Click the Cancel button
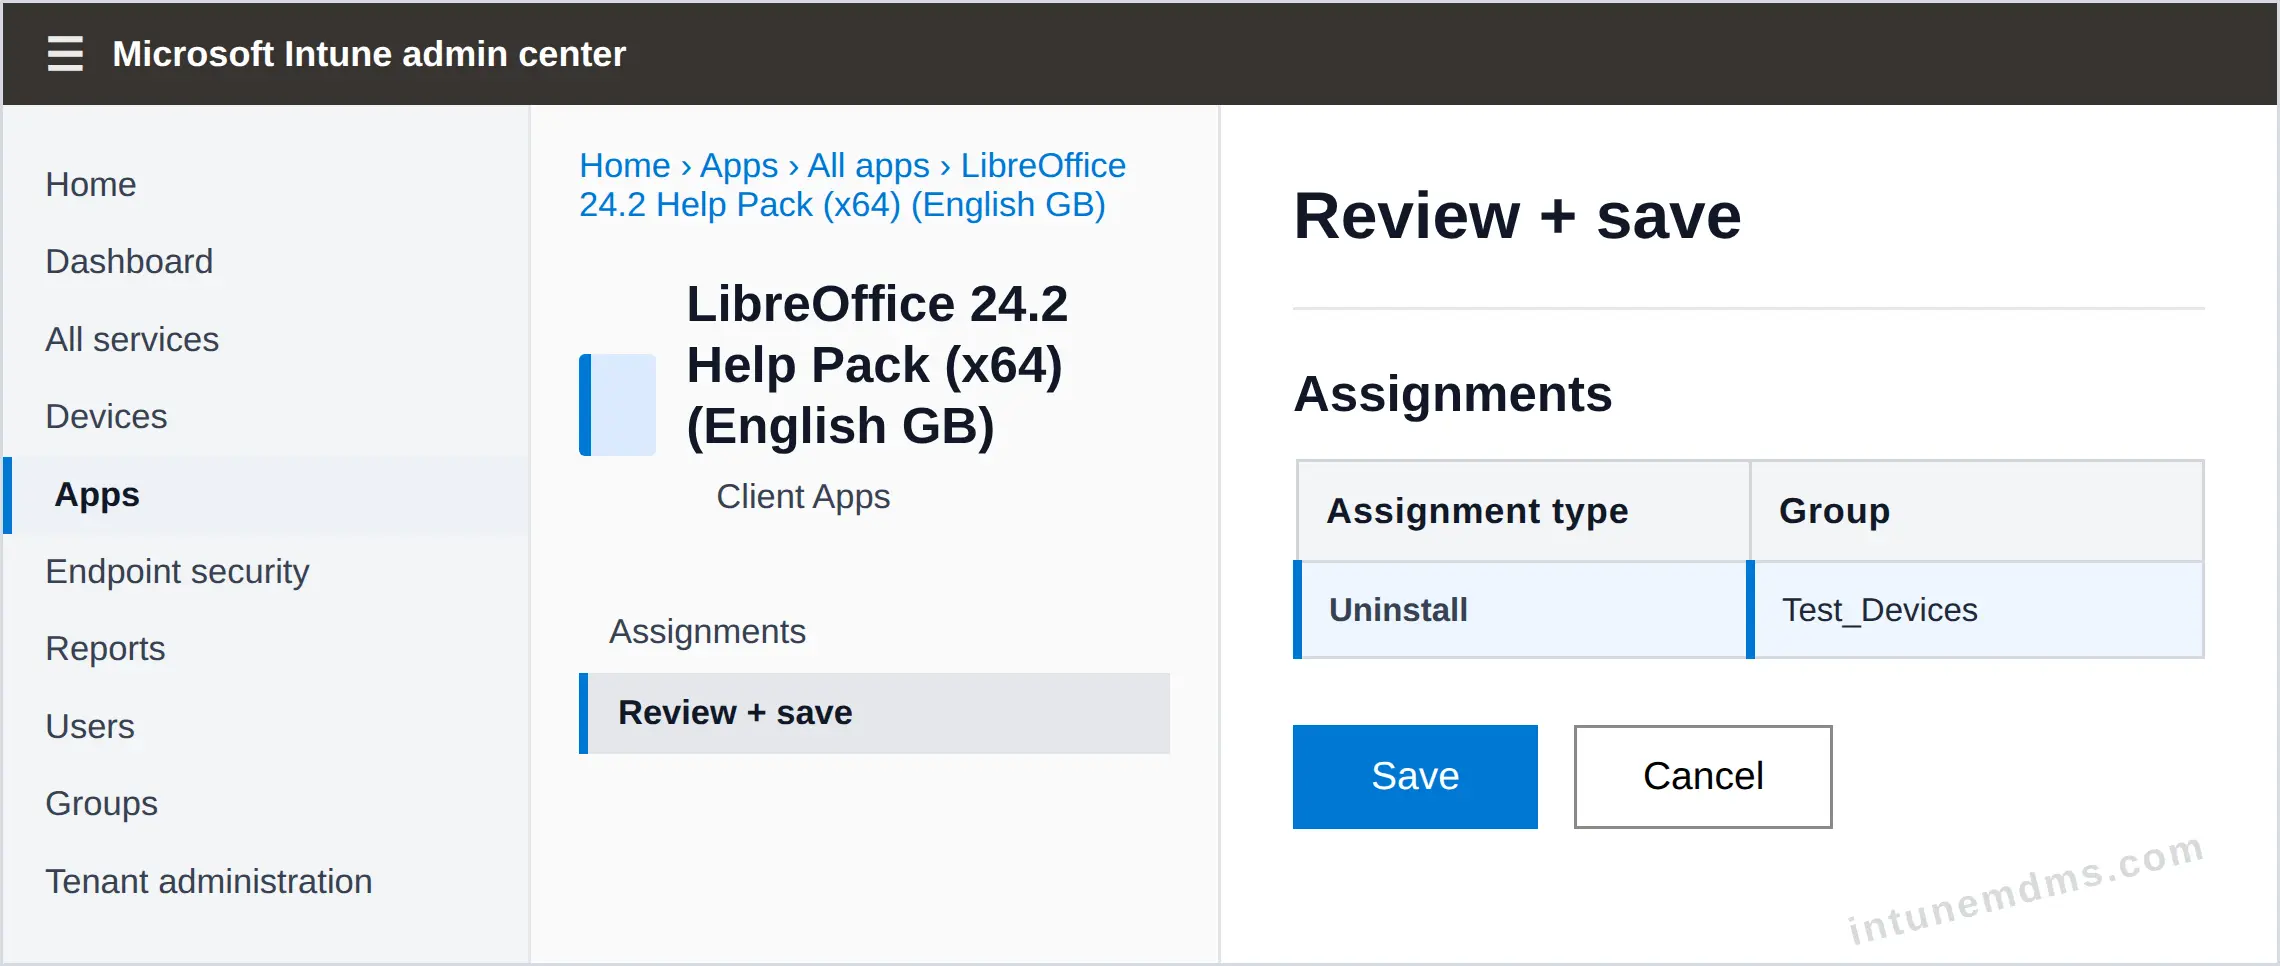 pos(1703,777)
